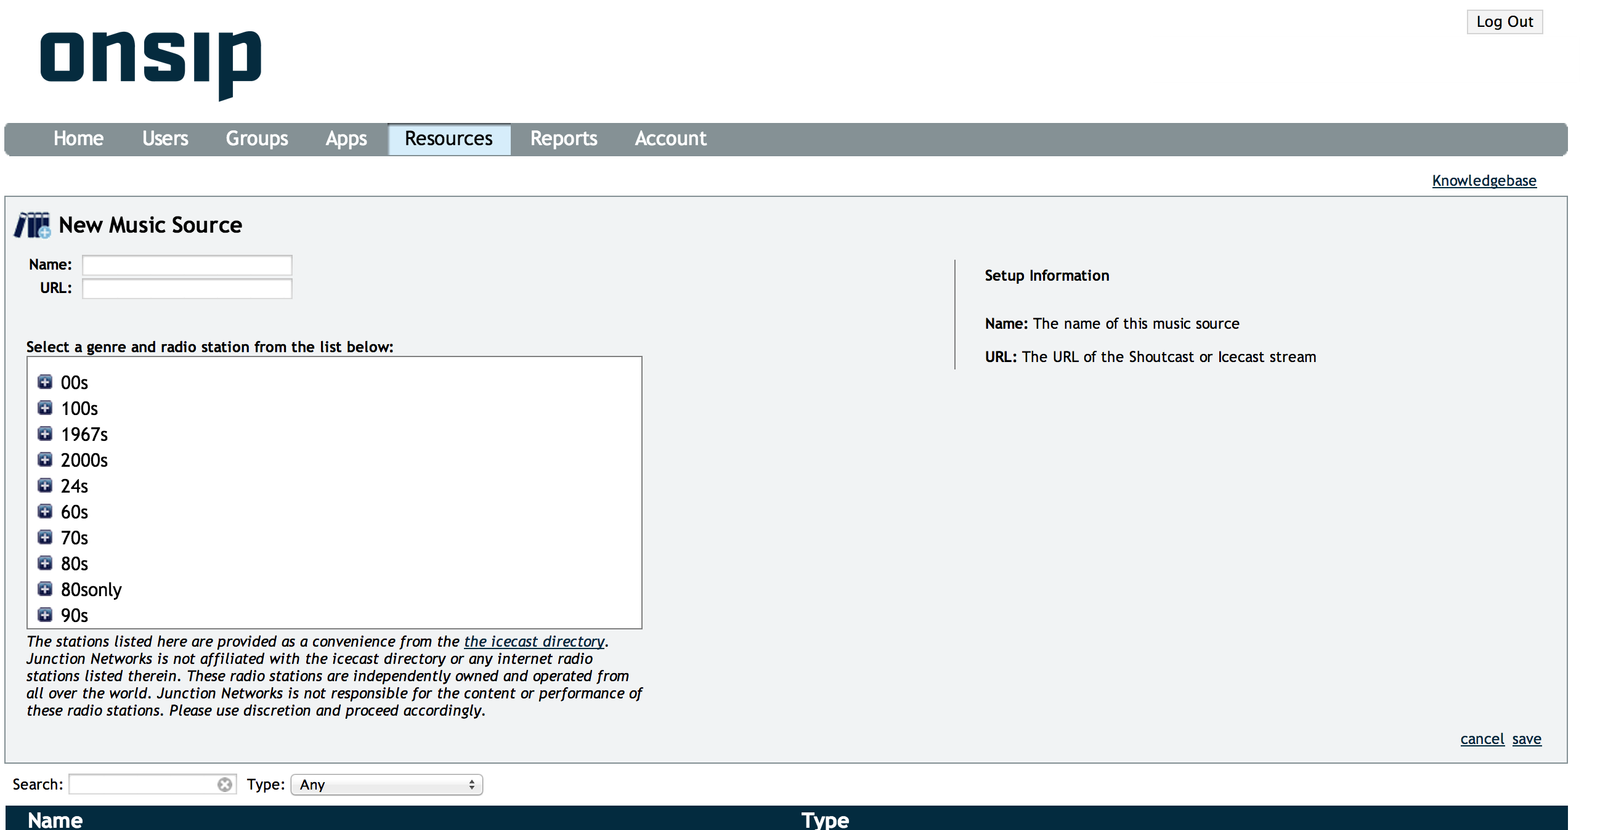Go to the Users tab

[x=165, y=139]
